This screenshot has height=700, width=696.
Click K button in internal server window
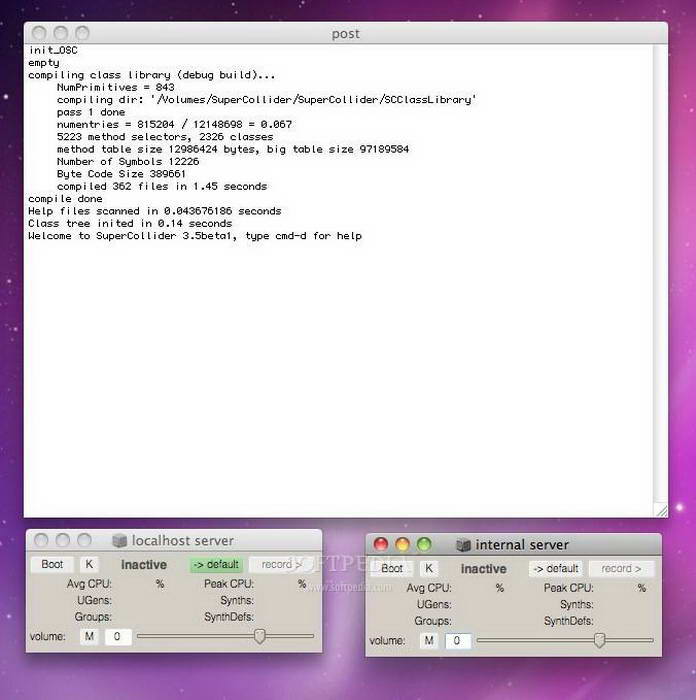coord(429,568)
